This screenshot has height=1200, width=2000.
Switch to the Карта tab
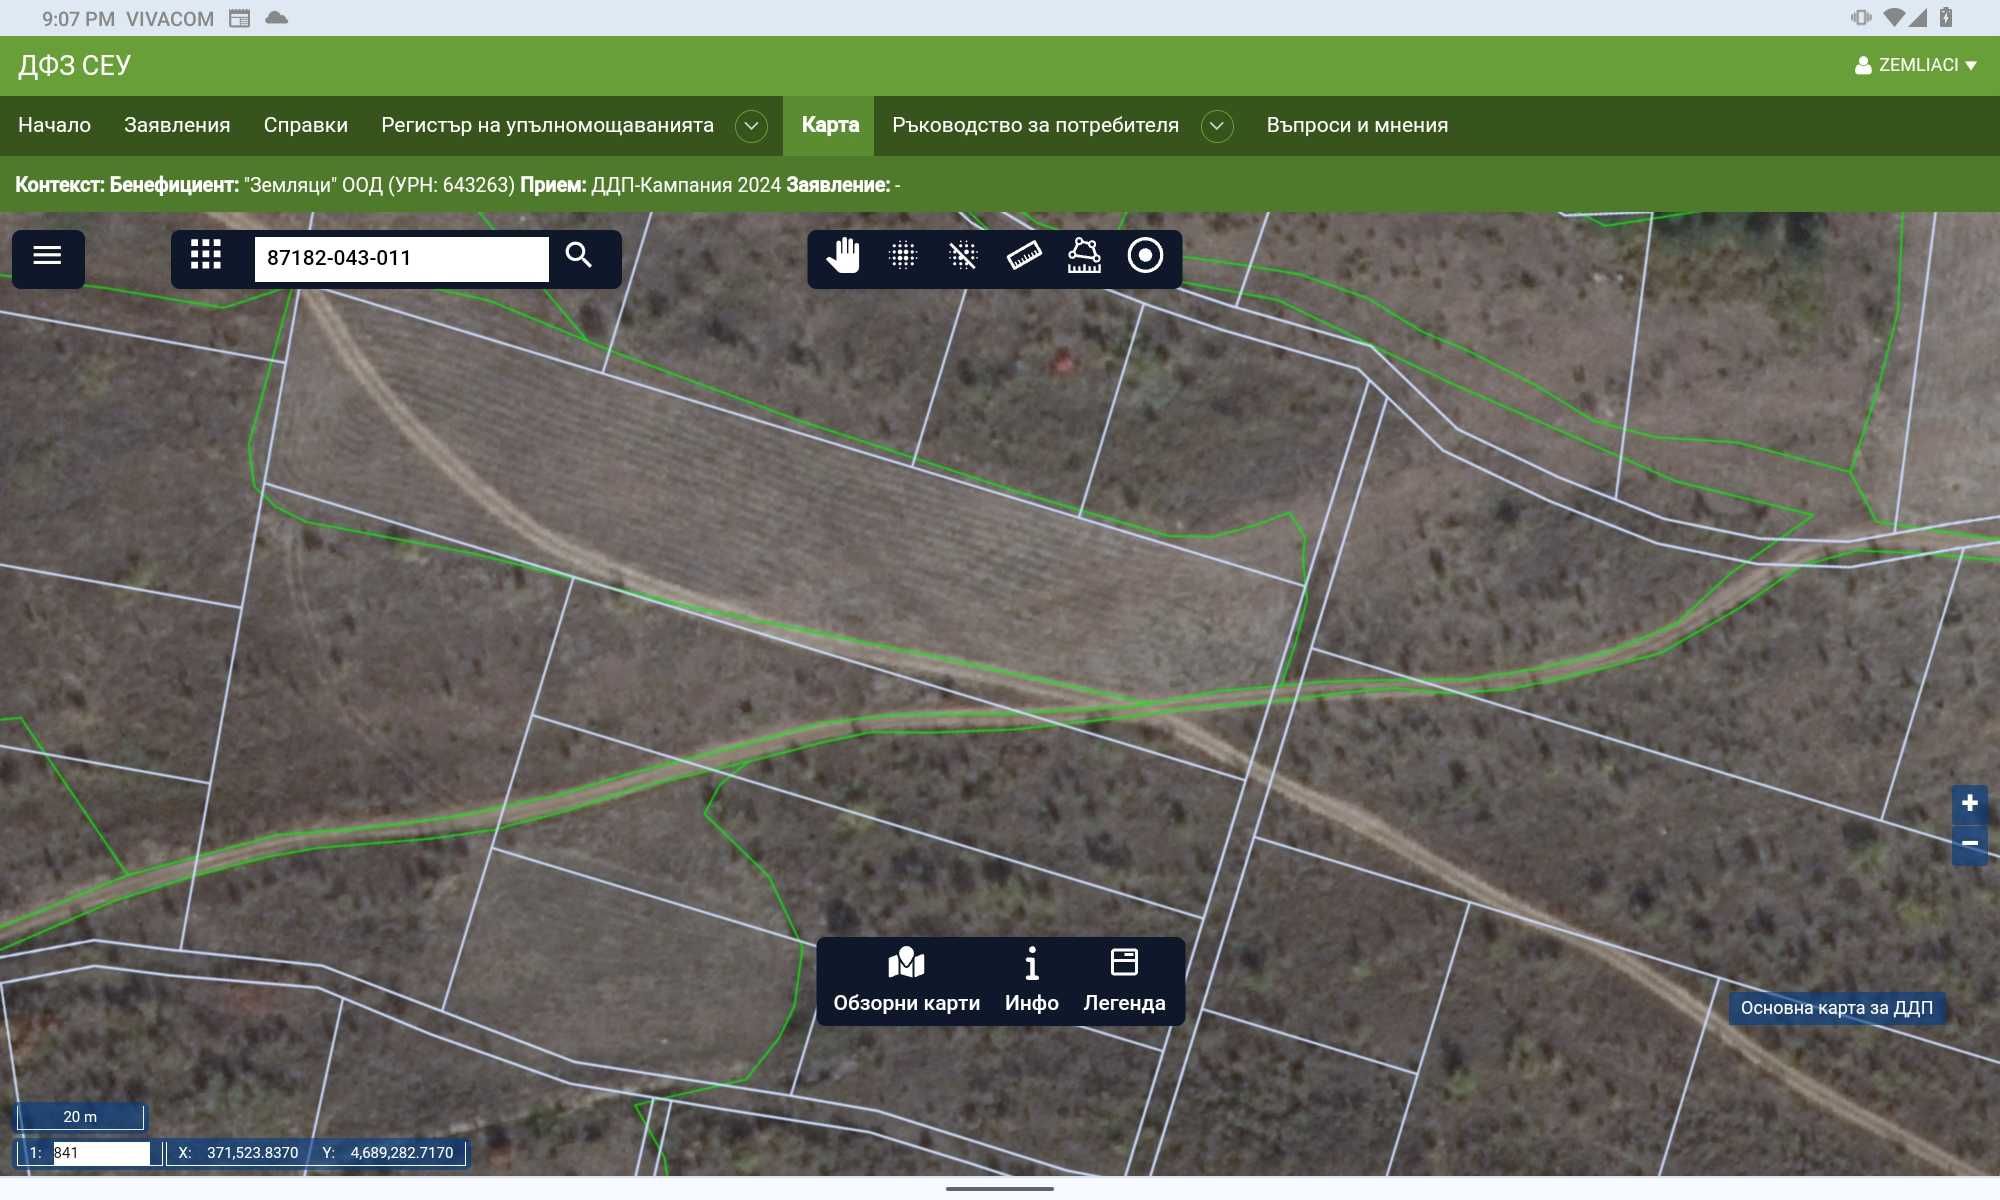tap(829, 125)
